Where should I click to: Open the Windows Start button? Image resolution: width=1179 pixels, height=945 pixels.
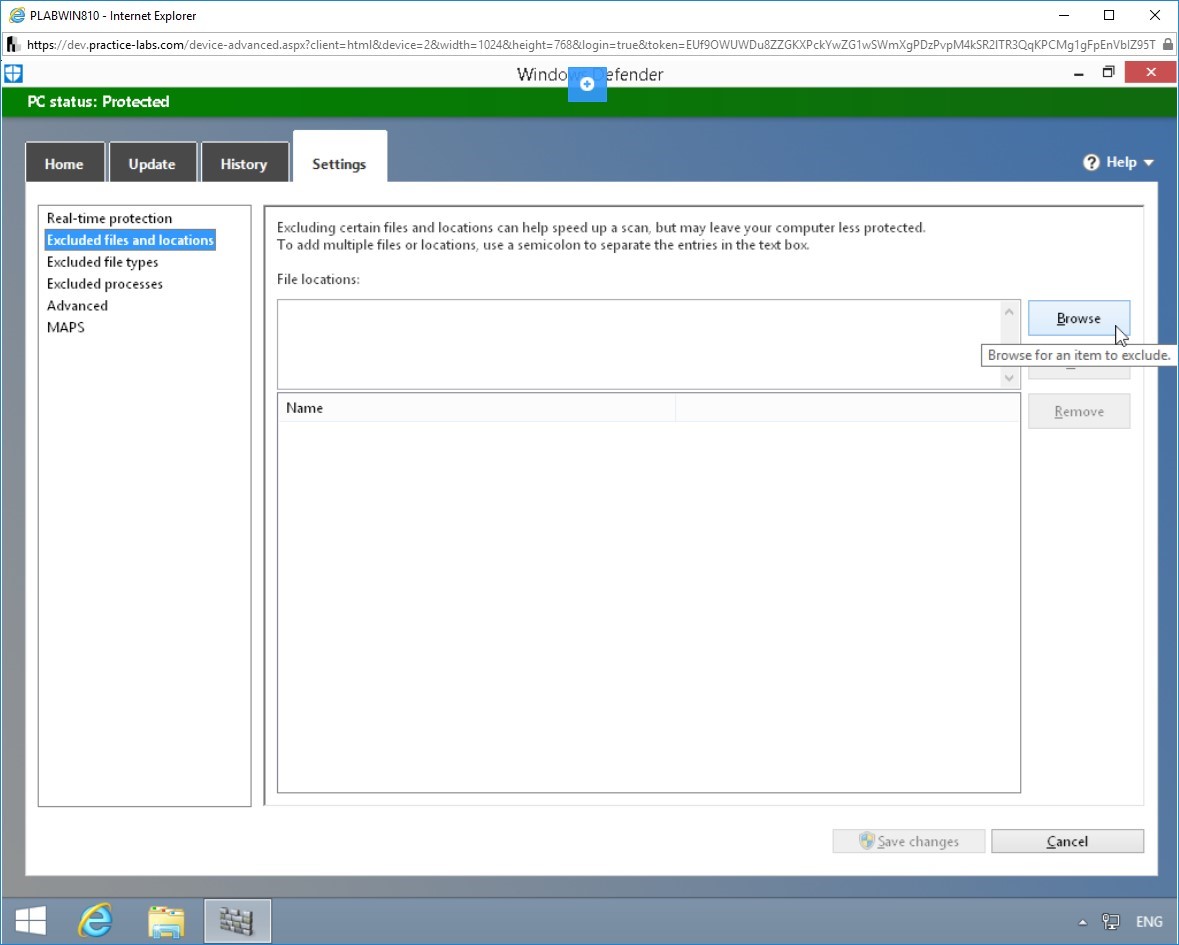(x=31, y=920)
